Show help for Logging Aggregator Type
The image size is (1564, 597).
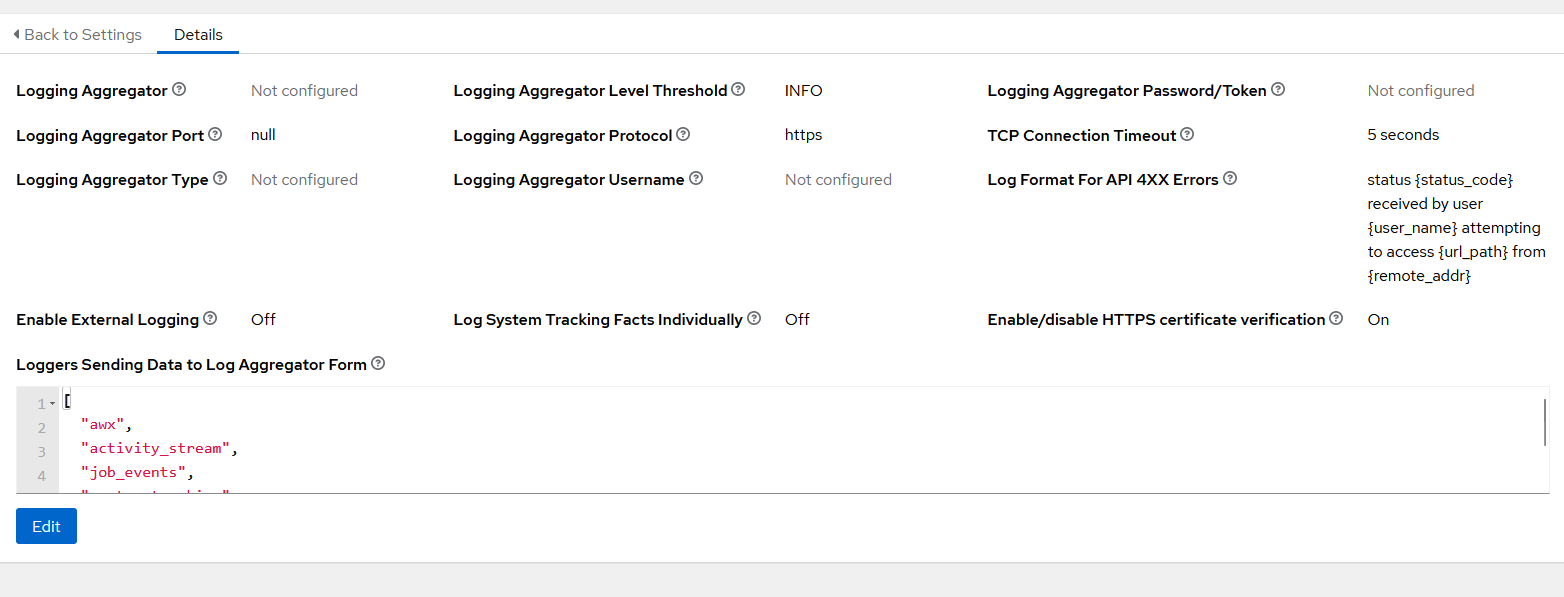220,179
